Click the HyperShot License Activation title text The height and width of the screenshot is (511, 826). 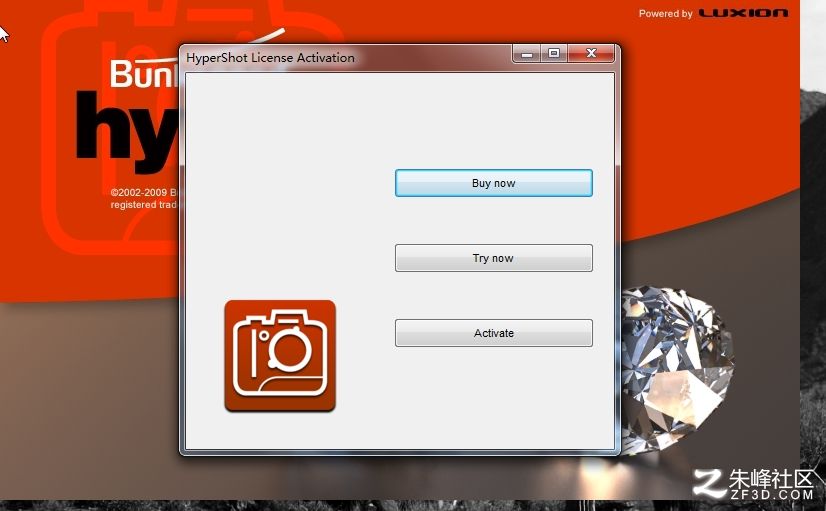pos(270,57)
